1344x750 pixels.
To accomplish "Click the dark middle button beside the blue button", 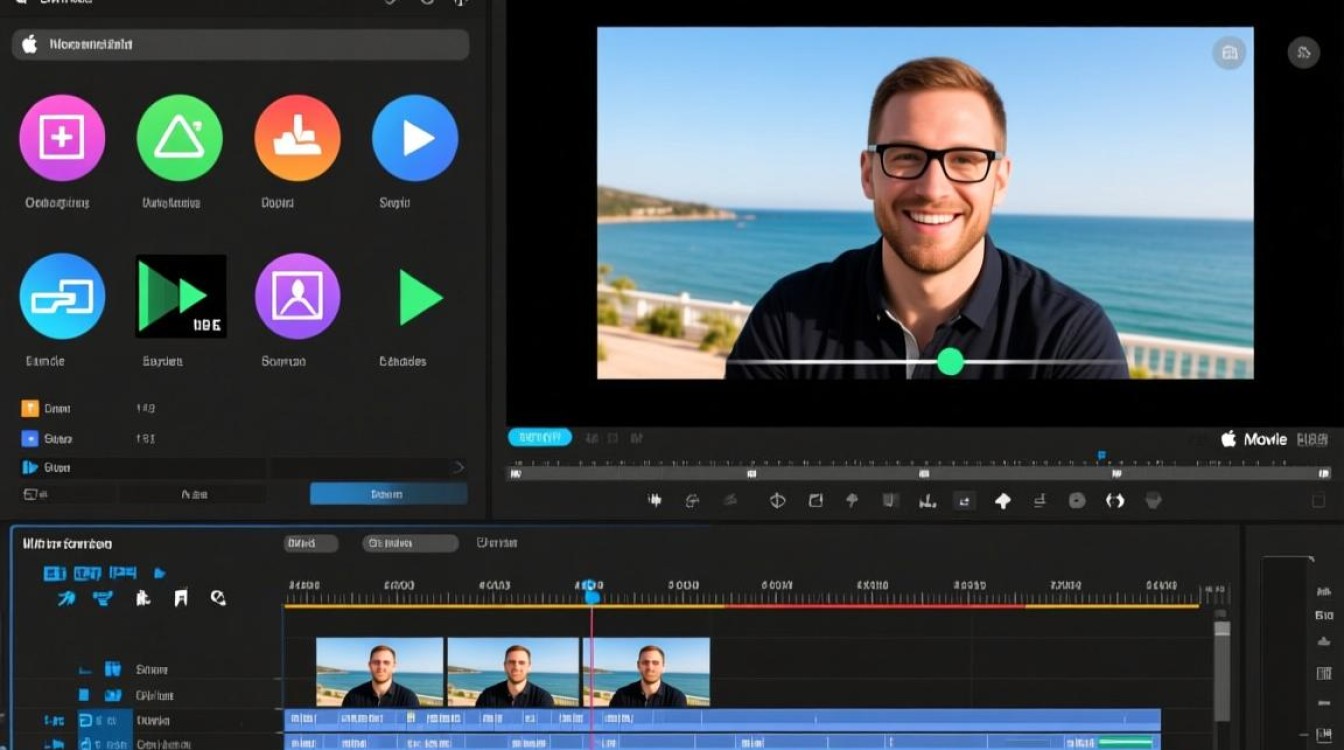I will point(193,494).
